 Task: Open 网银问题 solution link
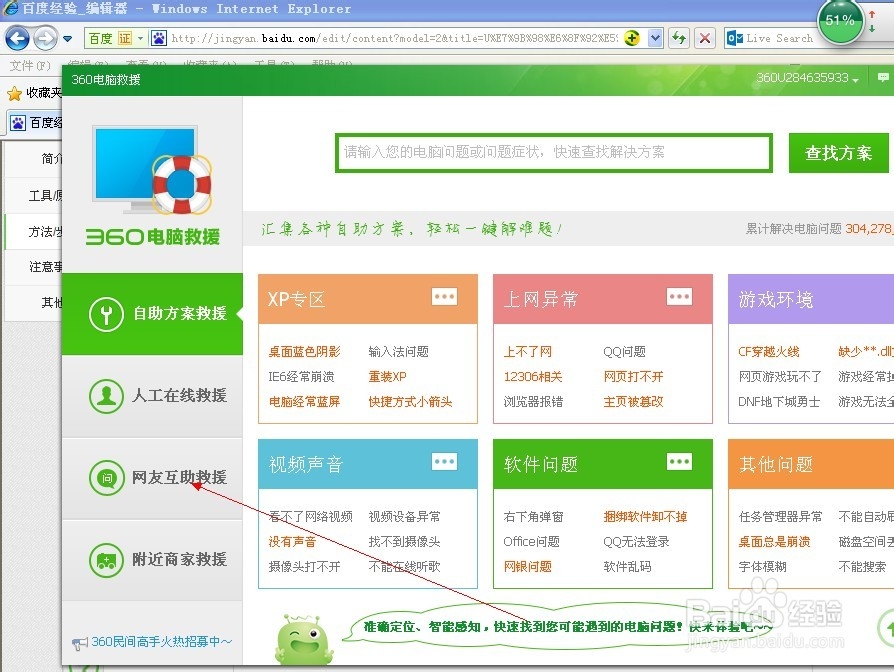[528, 567]
